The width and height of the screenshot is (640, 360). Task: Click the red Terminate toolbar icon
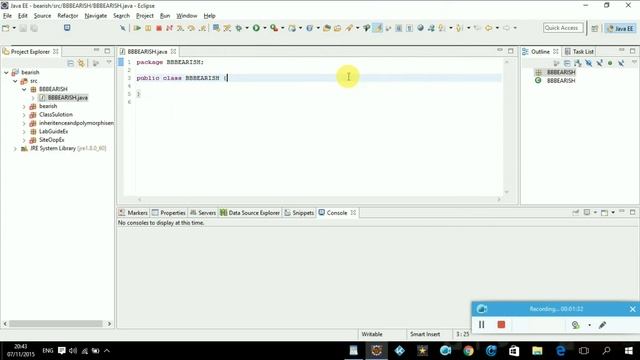(x=159, y=28)
